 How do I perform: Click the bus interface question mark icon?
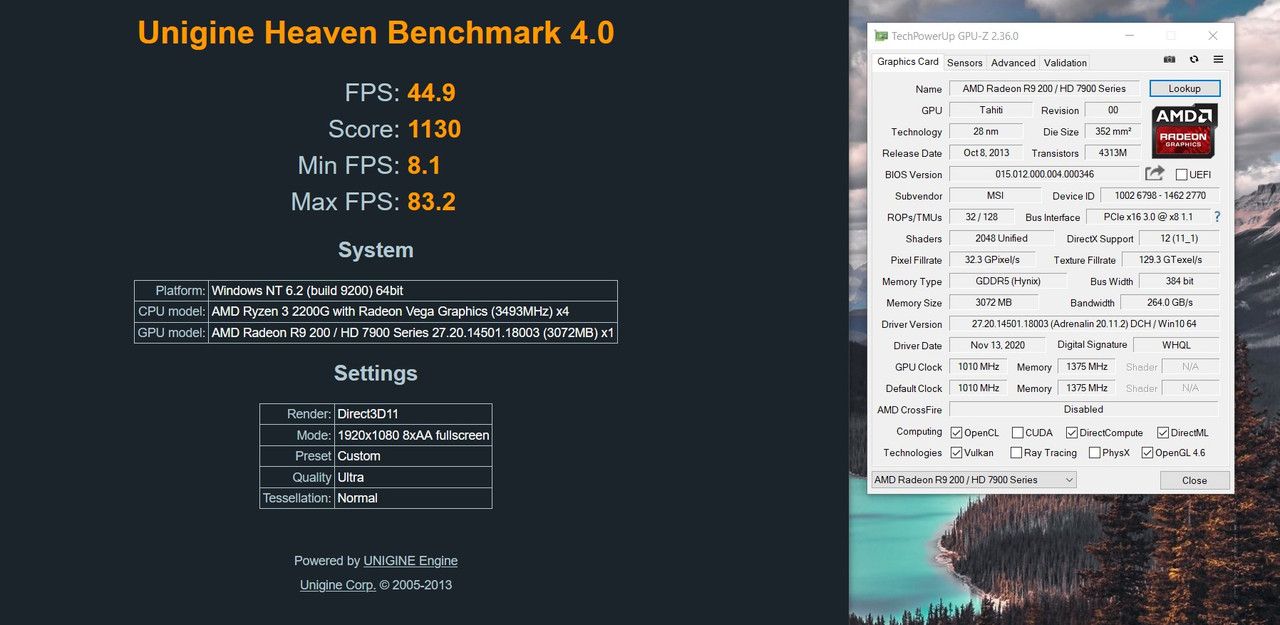pos(1217,217)
